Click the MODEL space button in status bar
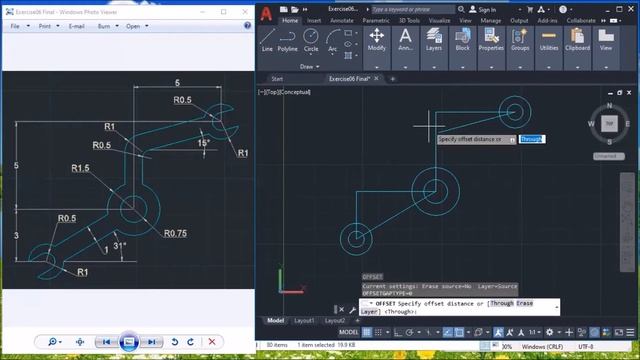The width and height of the screenshot is (640, 360). 349,332
